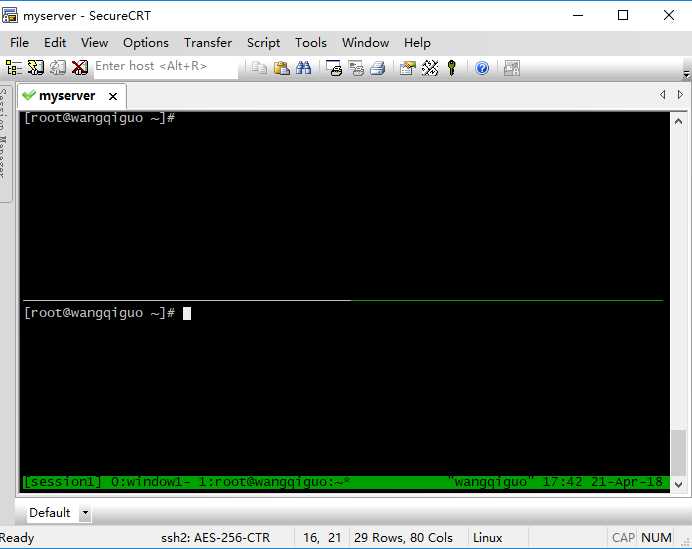Click the Enter host input field
The height and width of the screenshot is (549, 692).
(x=166, y=67)
